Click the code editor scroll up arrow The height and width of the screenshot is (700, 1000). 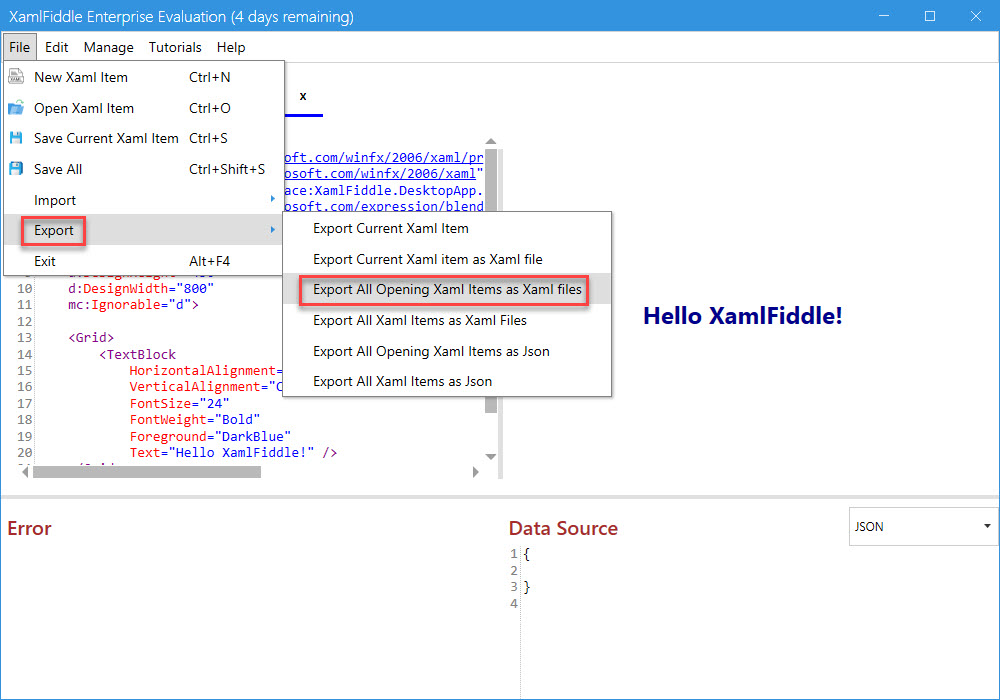(x=490, y=142)
